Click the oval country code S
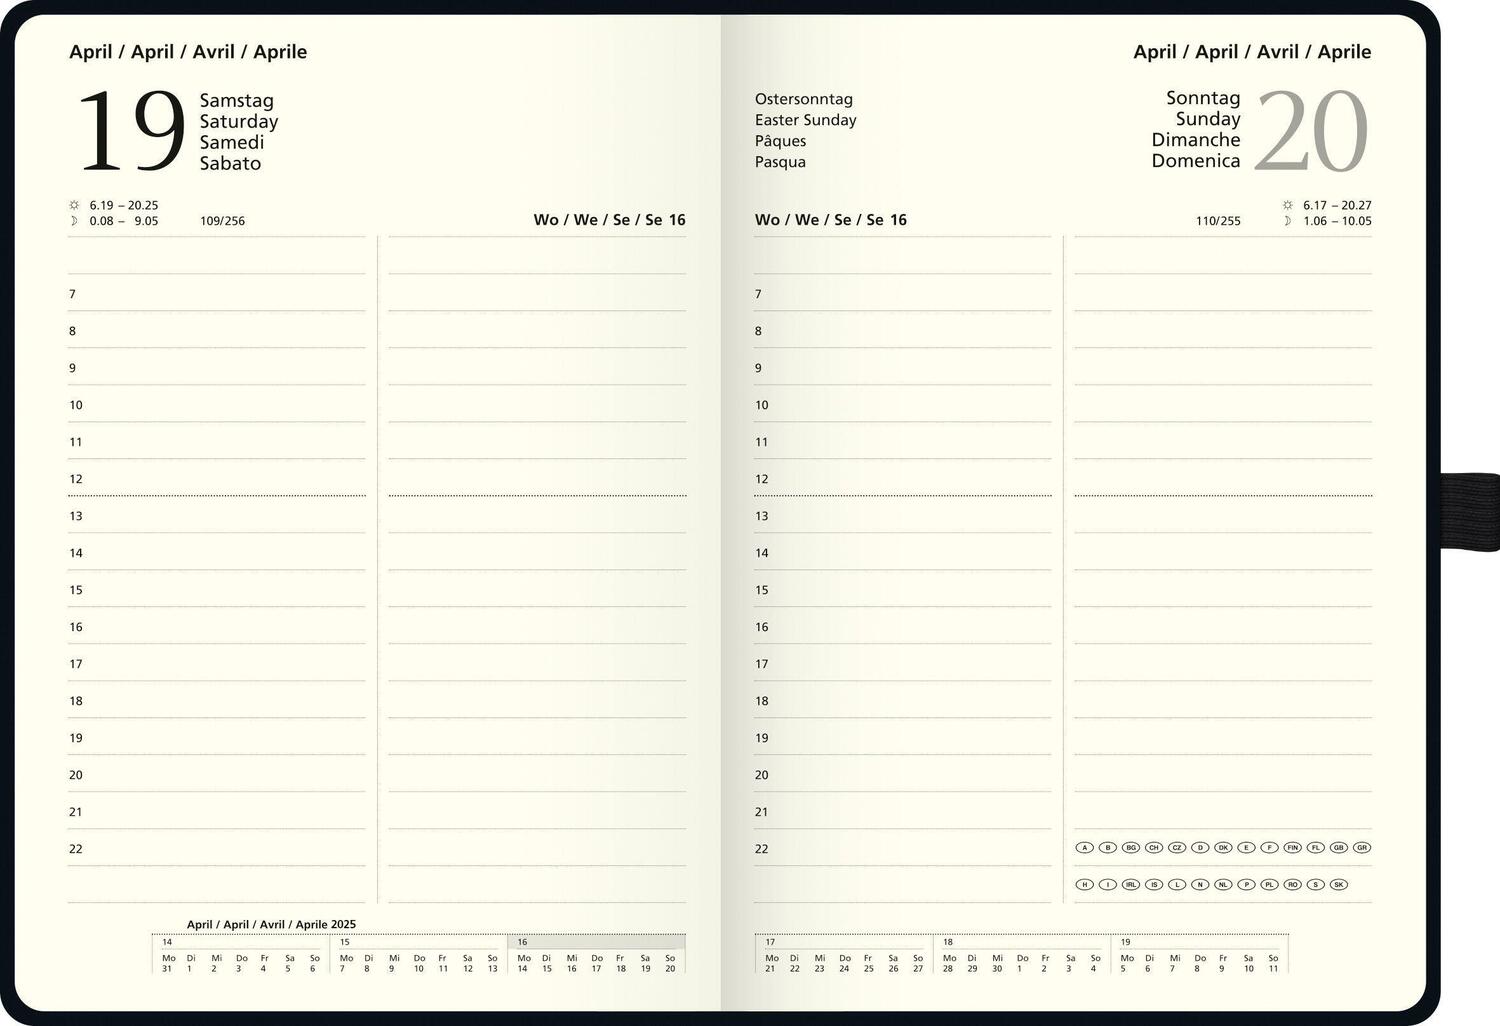The height and width of the screenshot is (1026, 1500). pyautogui.click(x=1316, y=885)
